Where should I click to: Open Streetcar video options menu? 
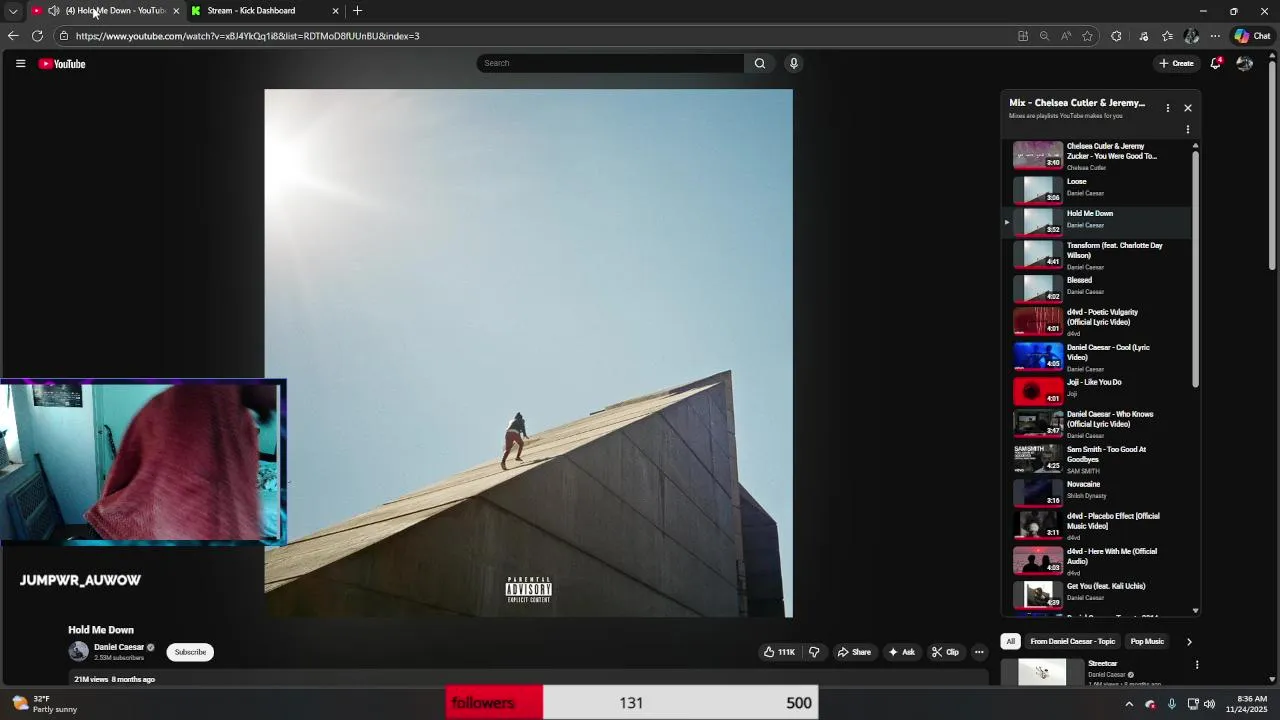pos(1197,665)
